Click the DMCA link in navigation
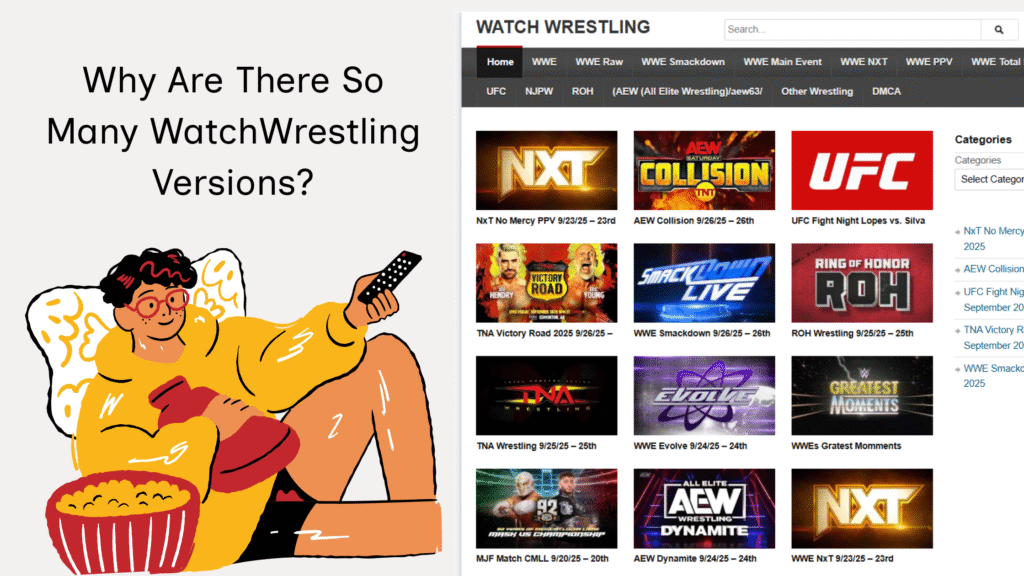Image resolution: width=1024 pixels, height=576 pixels. (886, 91)
